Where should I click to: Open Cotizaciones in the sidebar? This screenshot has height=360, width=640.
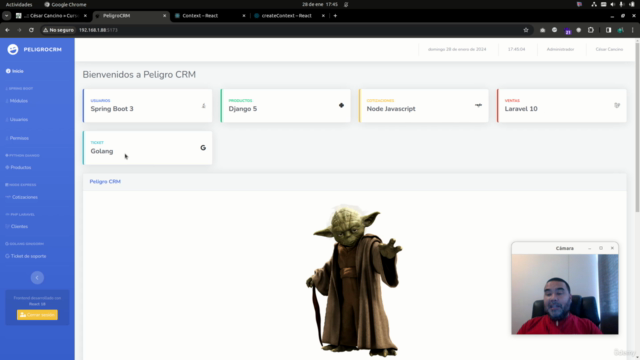(x=22, y=197)
